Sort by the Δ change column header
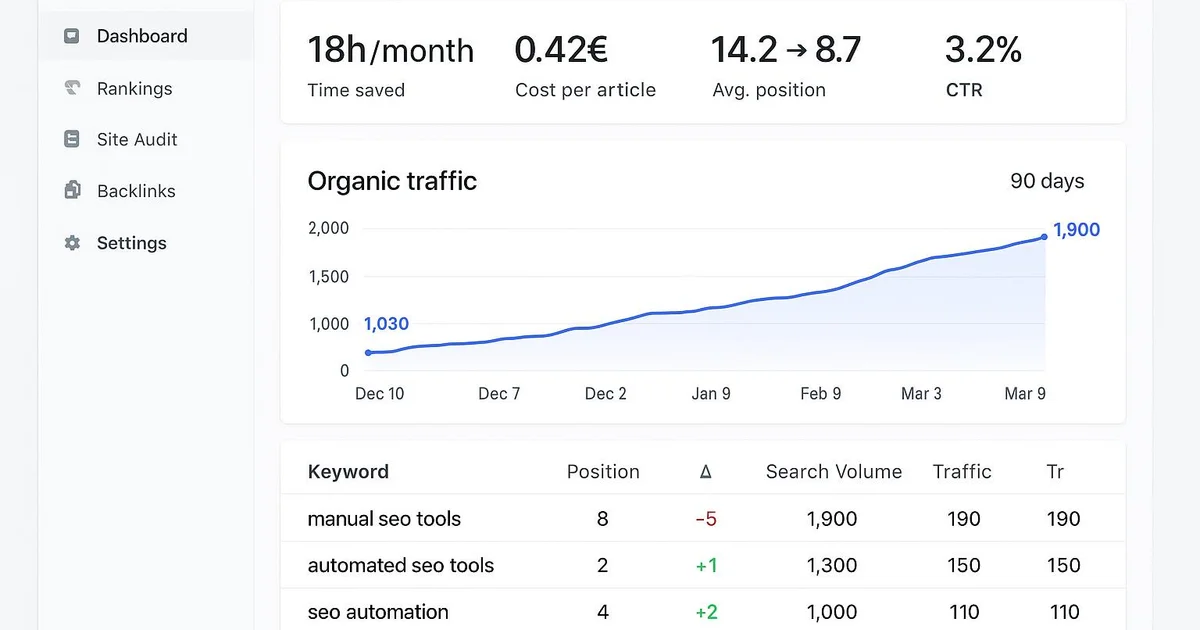This screenshot has height=630, width=1200. (706, 472)
